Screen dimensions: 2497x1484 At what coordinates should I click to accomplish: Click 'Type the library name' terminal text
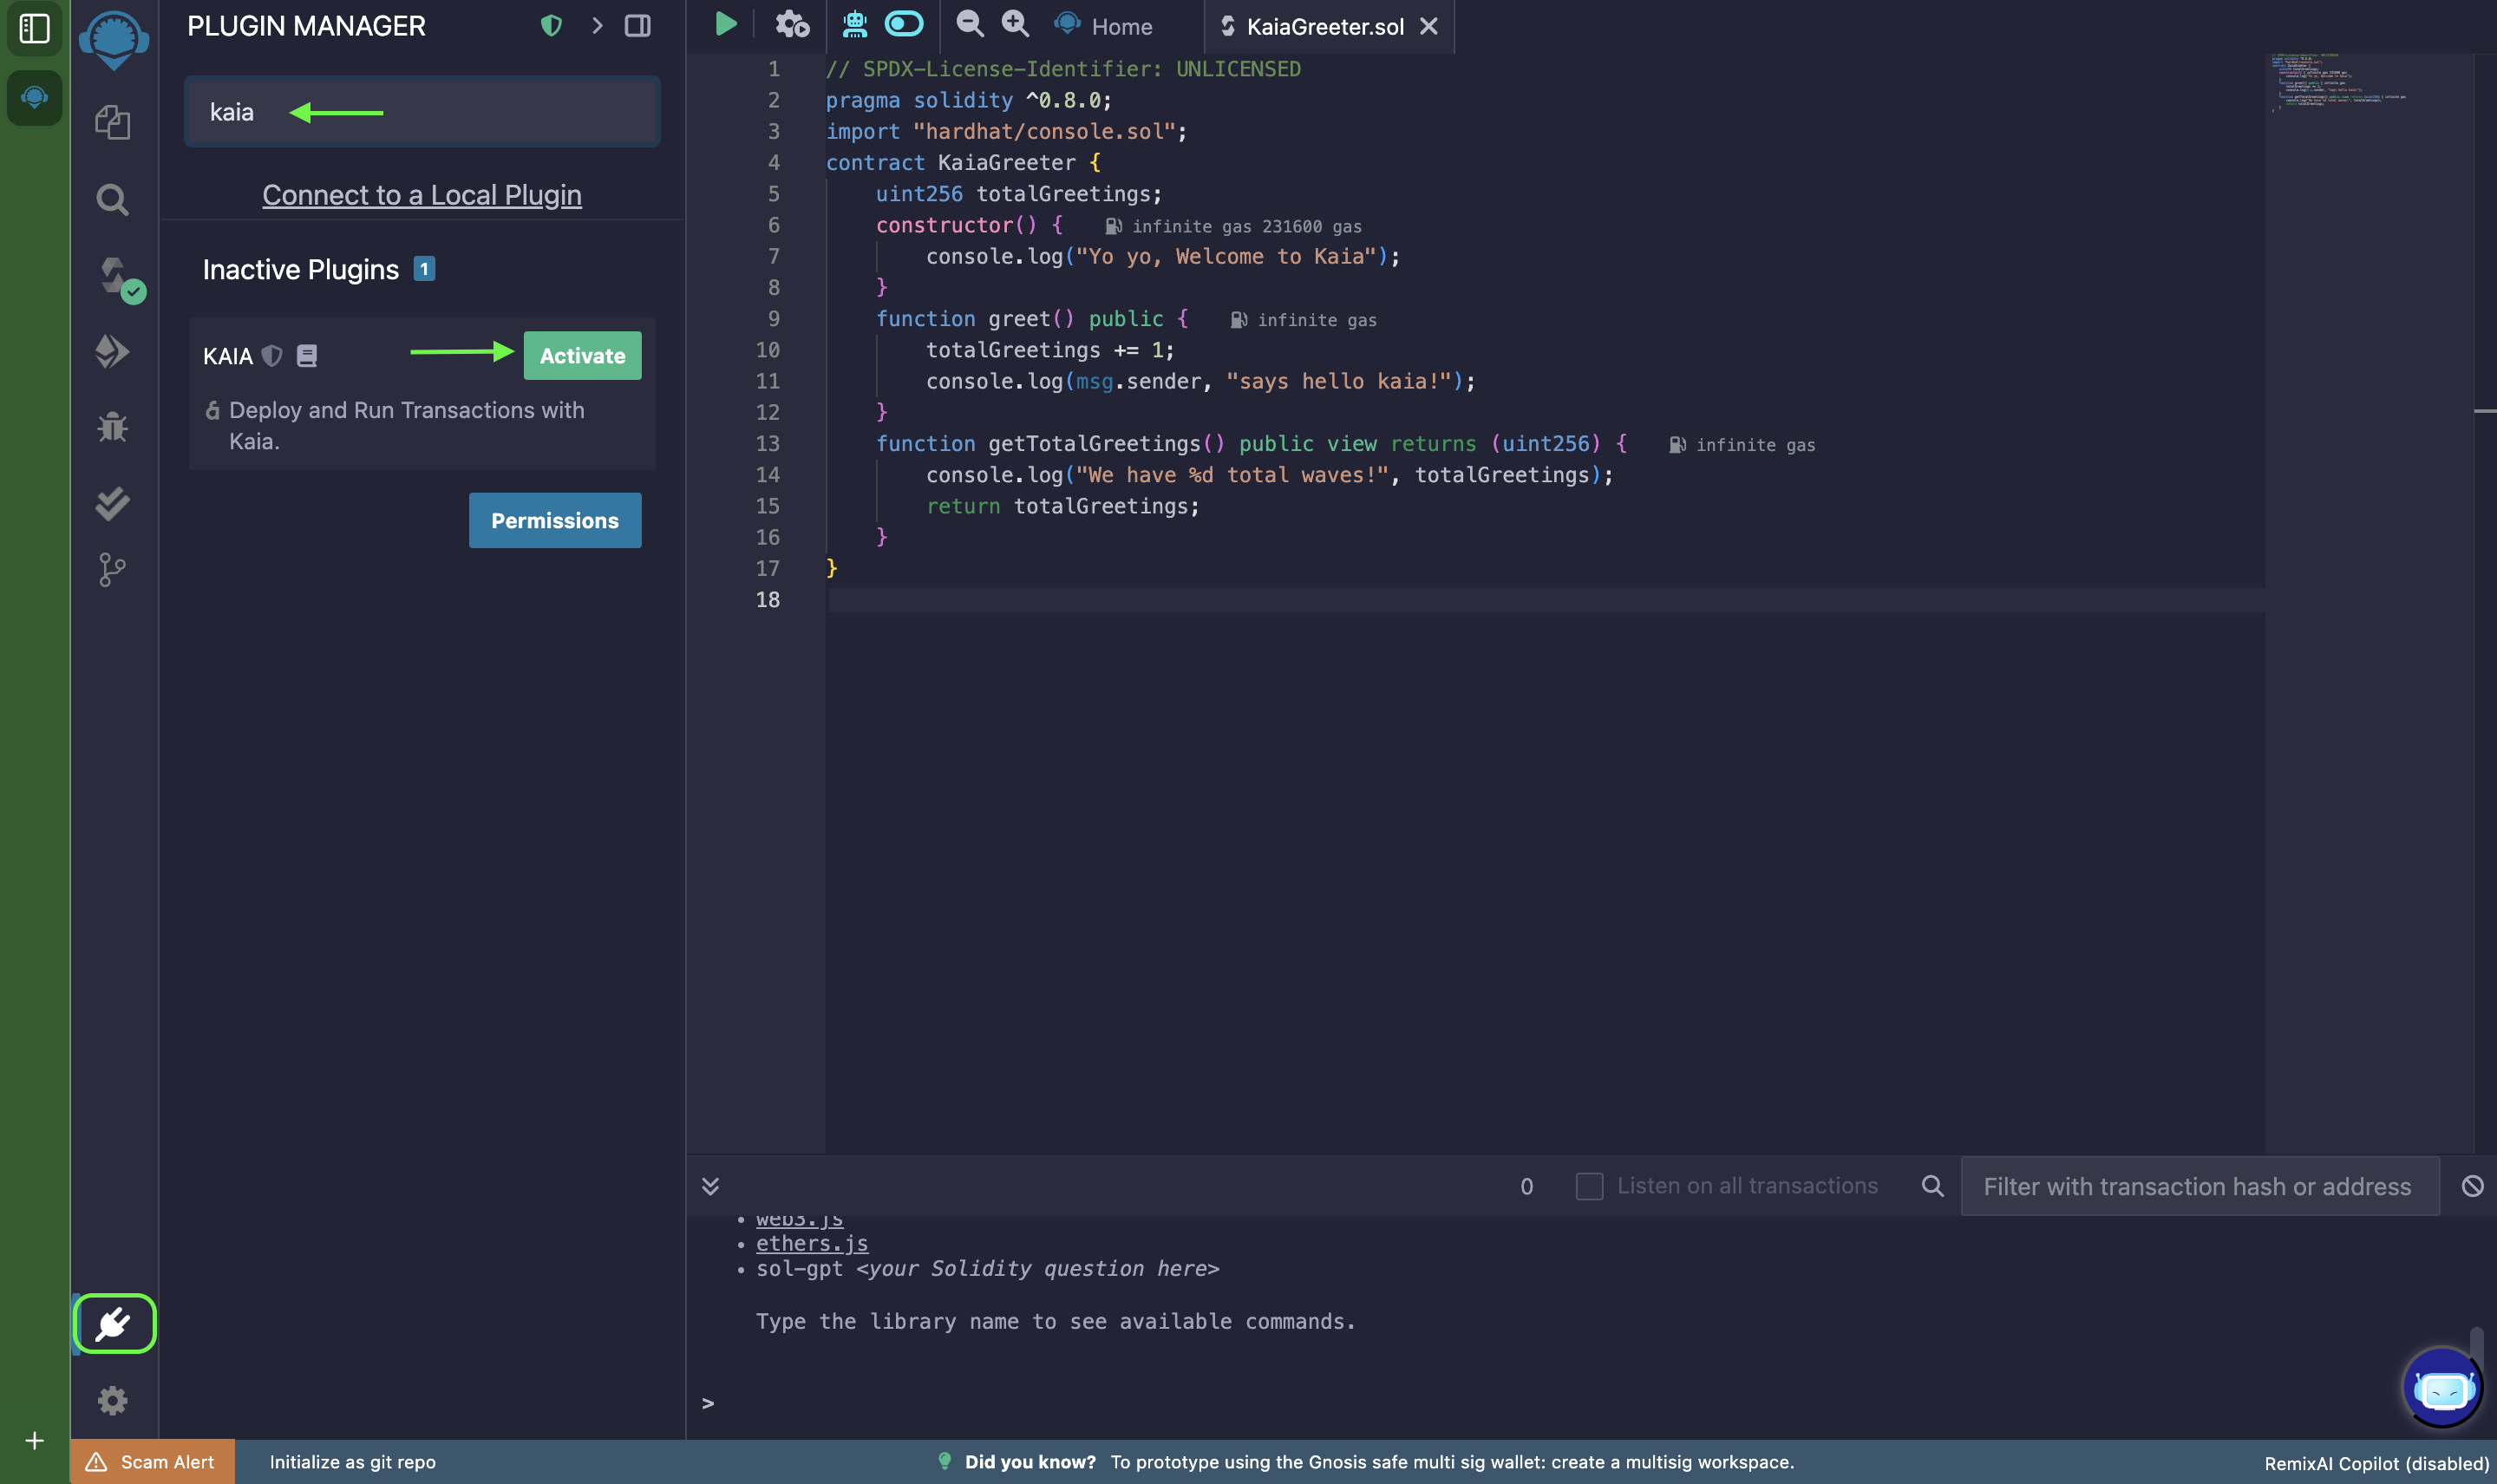click(x=1055, y=1321)
